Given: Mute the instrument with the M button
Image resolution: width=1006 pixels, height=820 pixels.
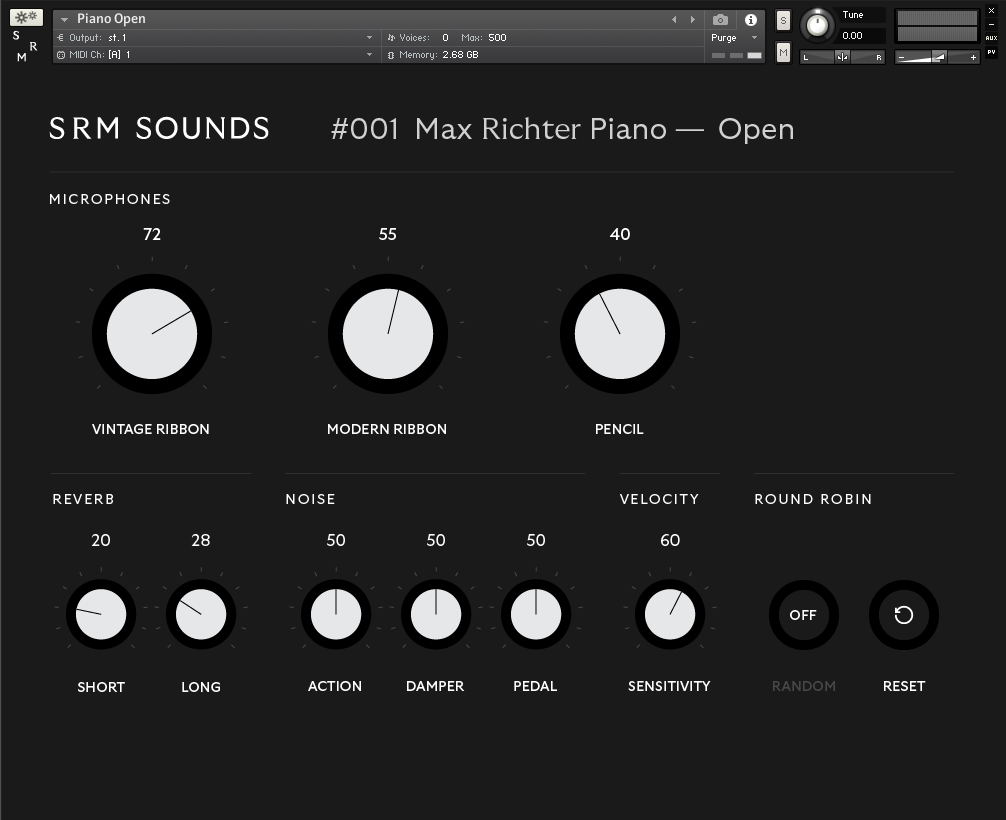Looking at the screenshot, I should pyautogui.click(x=783, y=52).
